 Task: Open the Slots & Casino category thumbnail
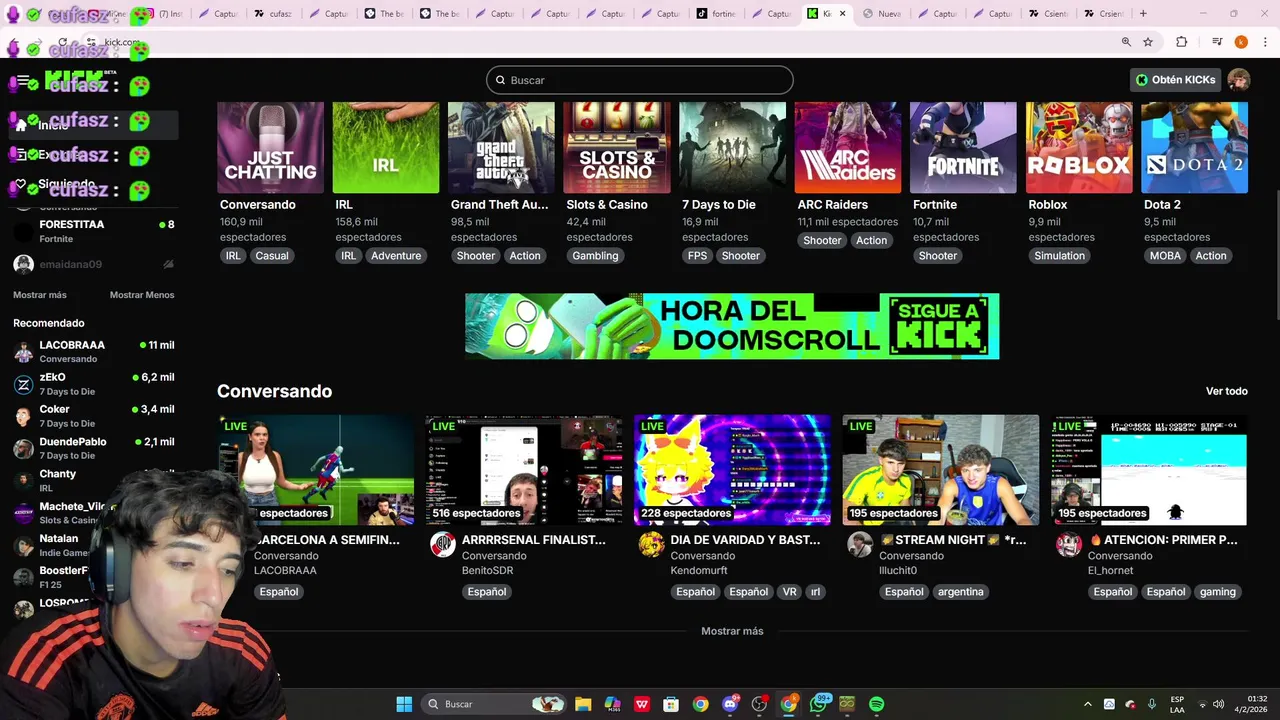[x=617, y=147]
